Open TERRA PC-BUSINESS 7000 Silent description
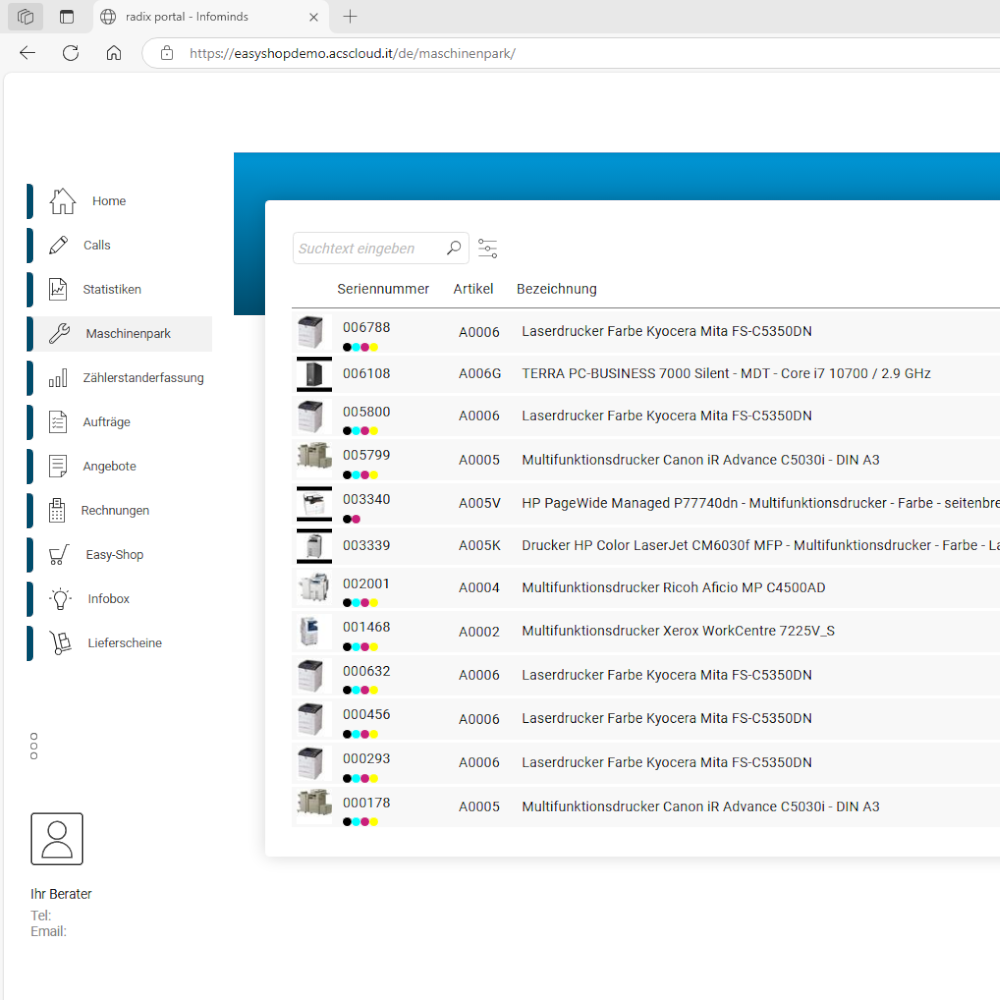 coord(726,374)
